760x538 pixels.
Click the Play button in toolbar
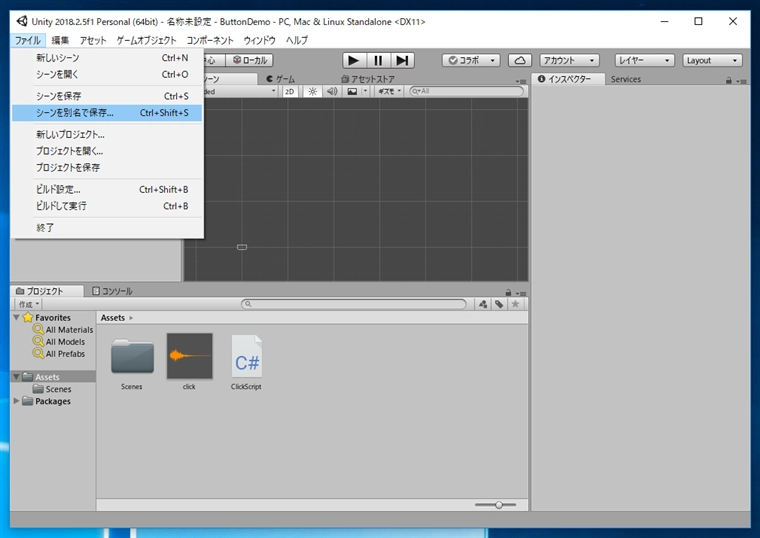(354, 60)
